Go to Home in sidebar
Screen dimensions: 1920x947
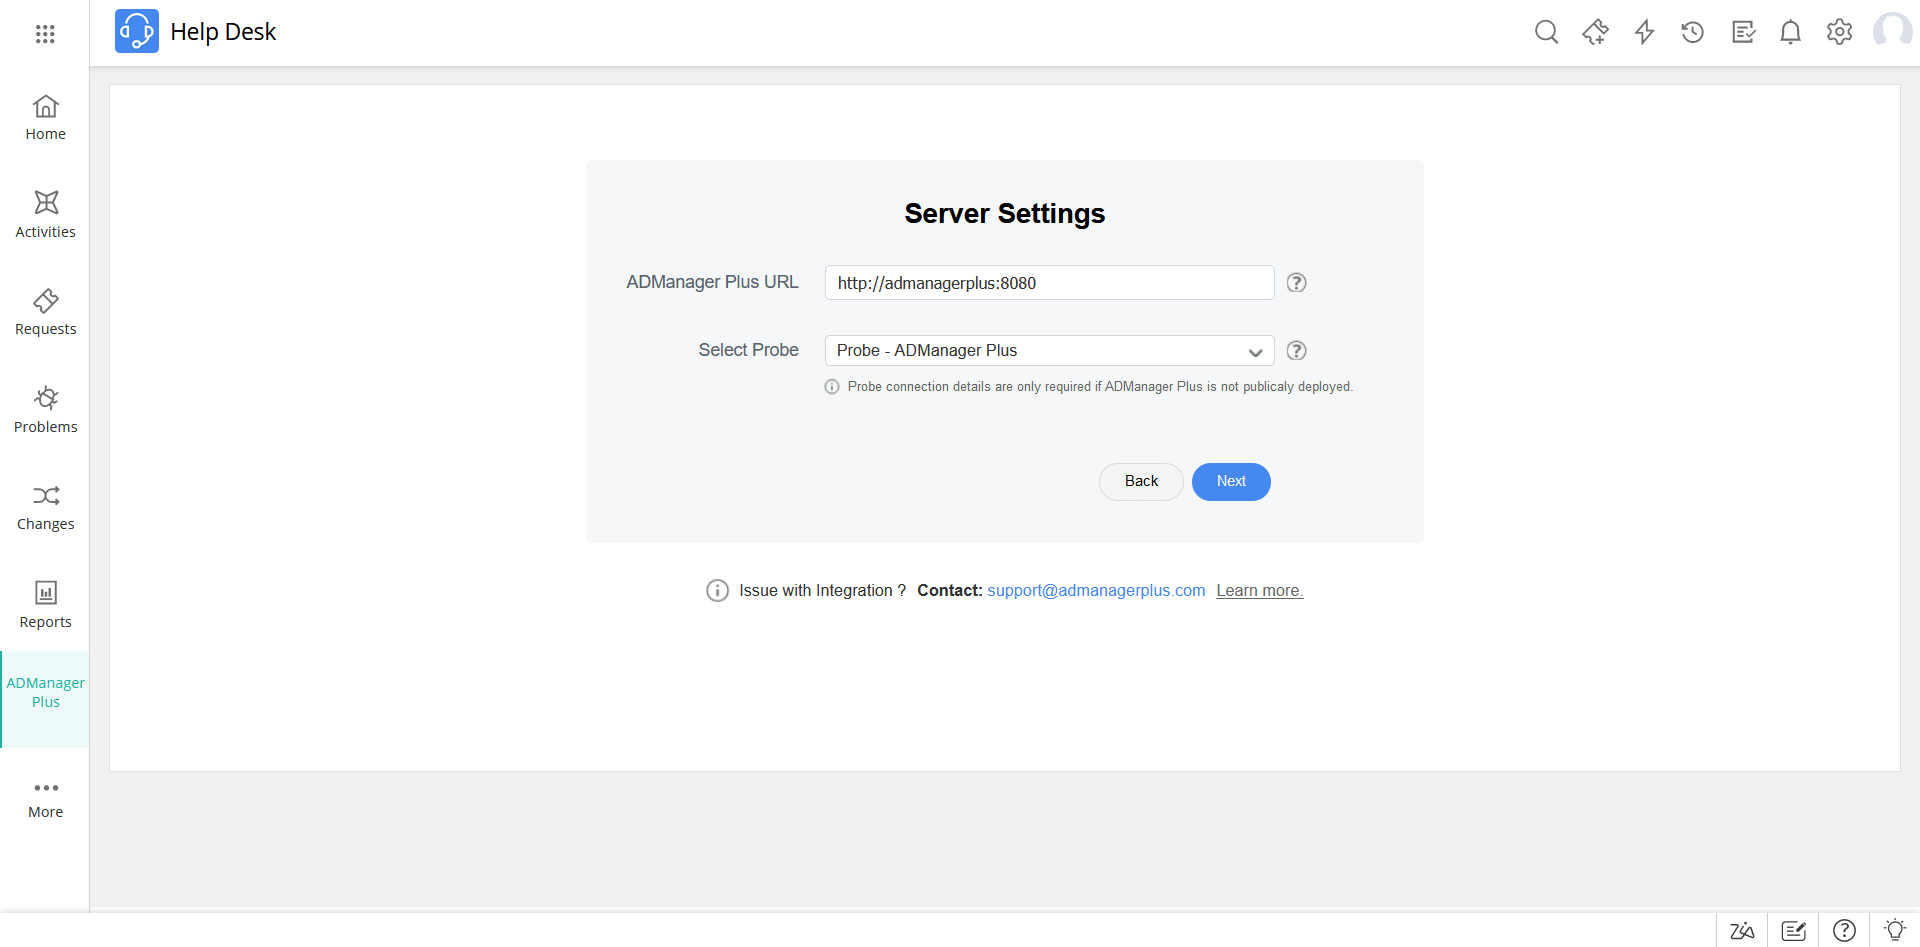coord(45,118)
